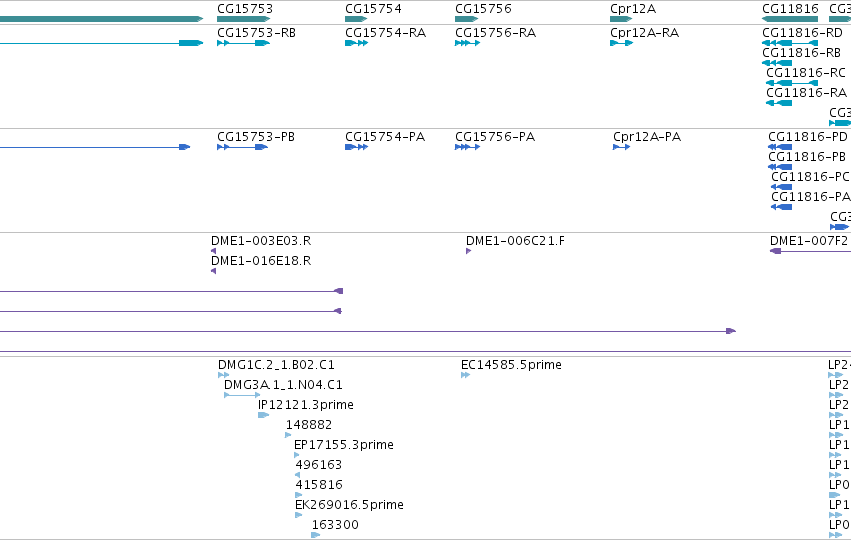Select the CG15753 gene glyph
Image resolution: width=851 pixels, height=540 pixels.
coord(243,19)
